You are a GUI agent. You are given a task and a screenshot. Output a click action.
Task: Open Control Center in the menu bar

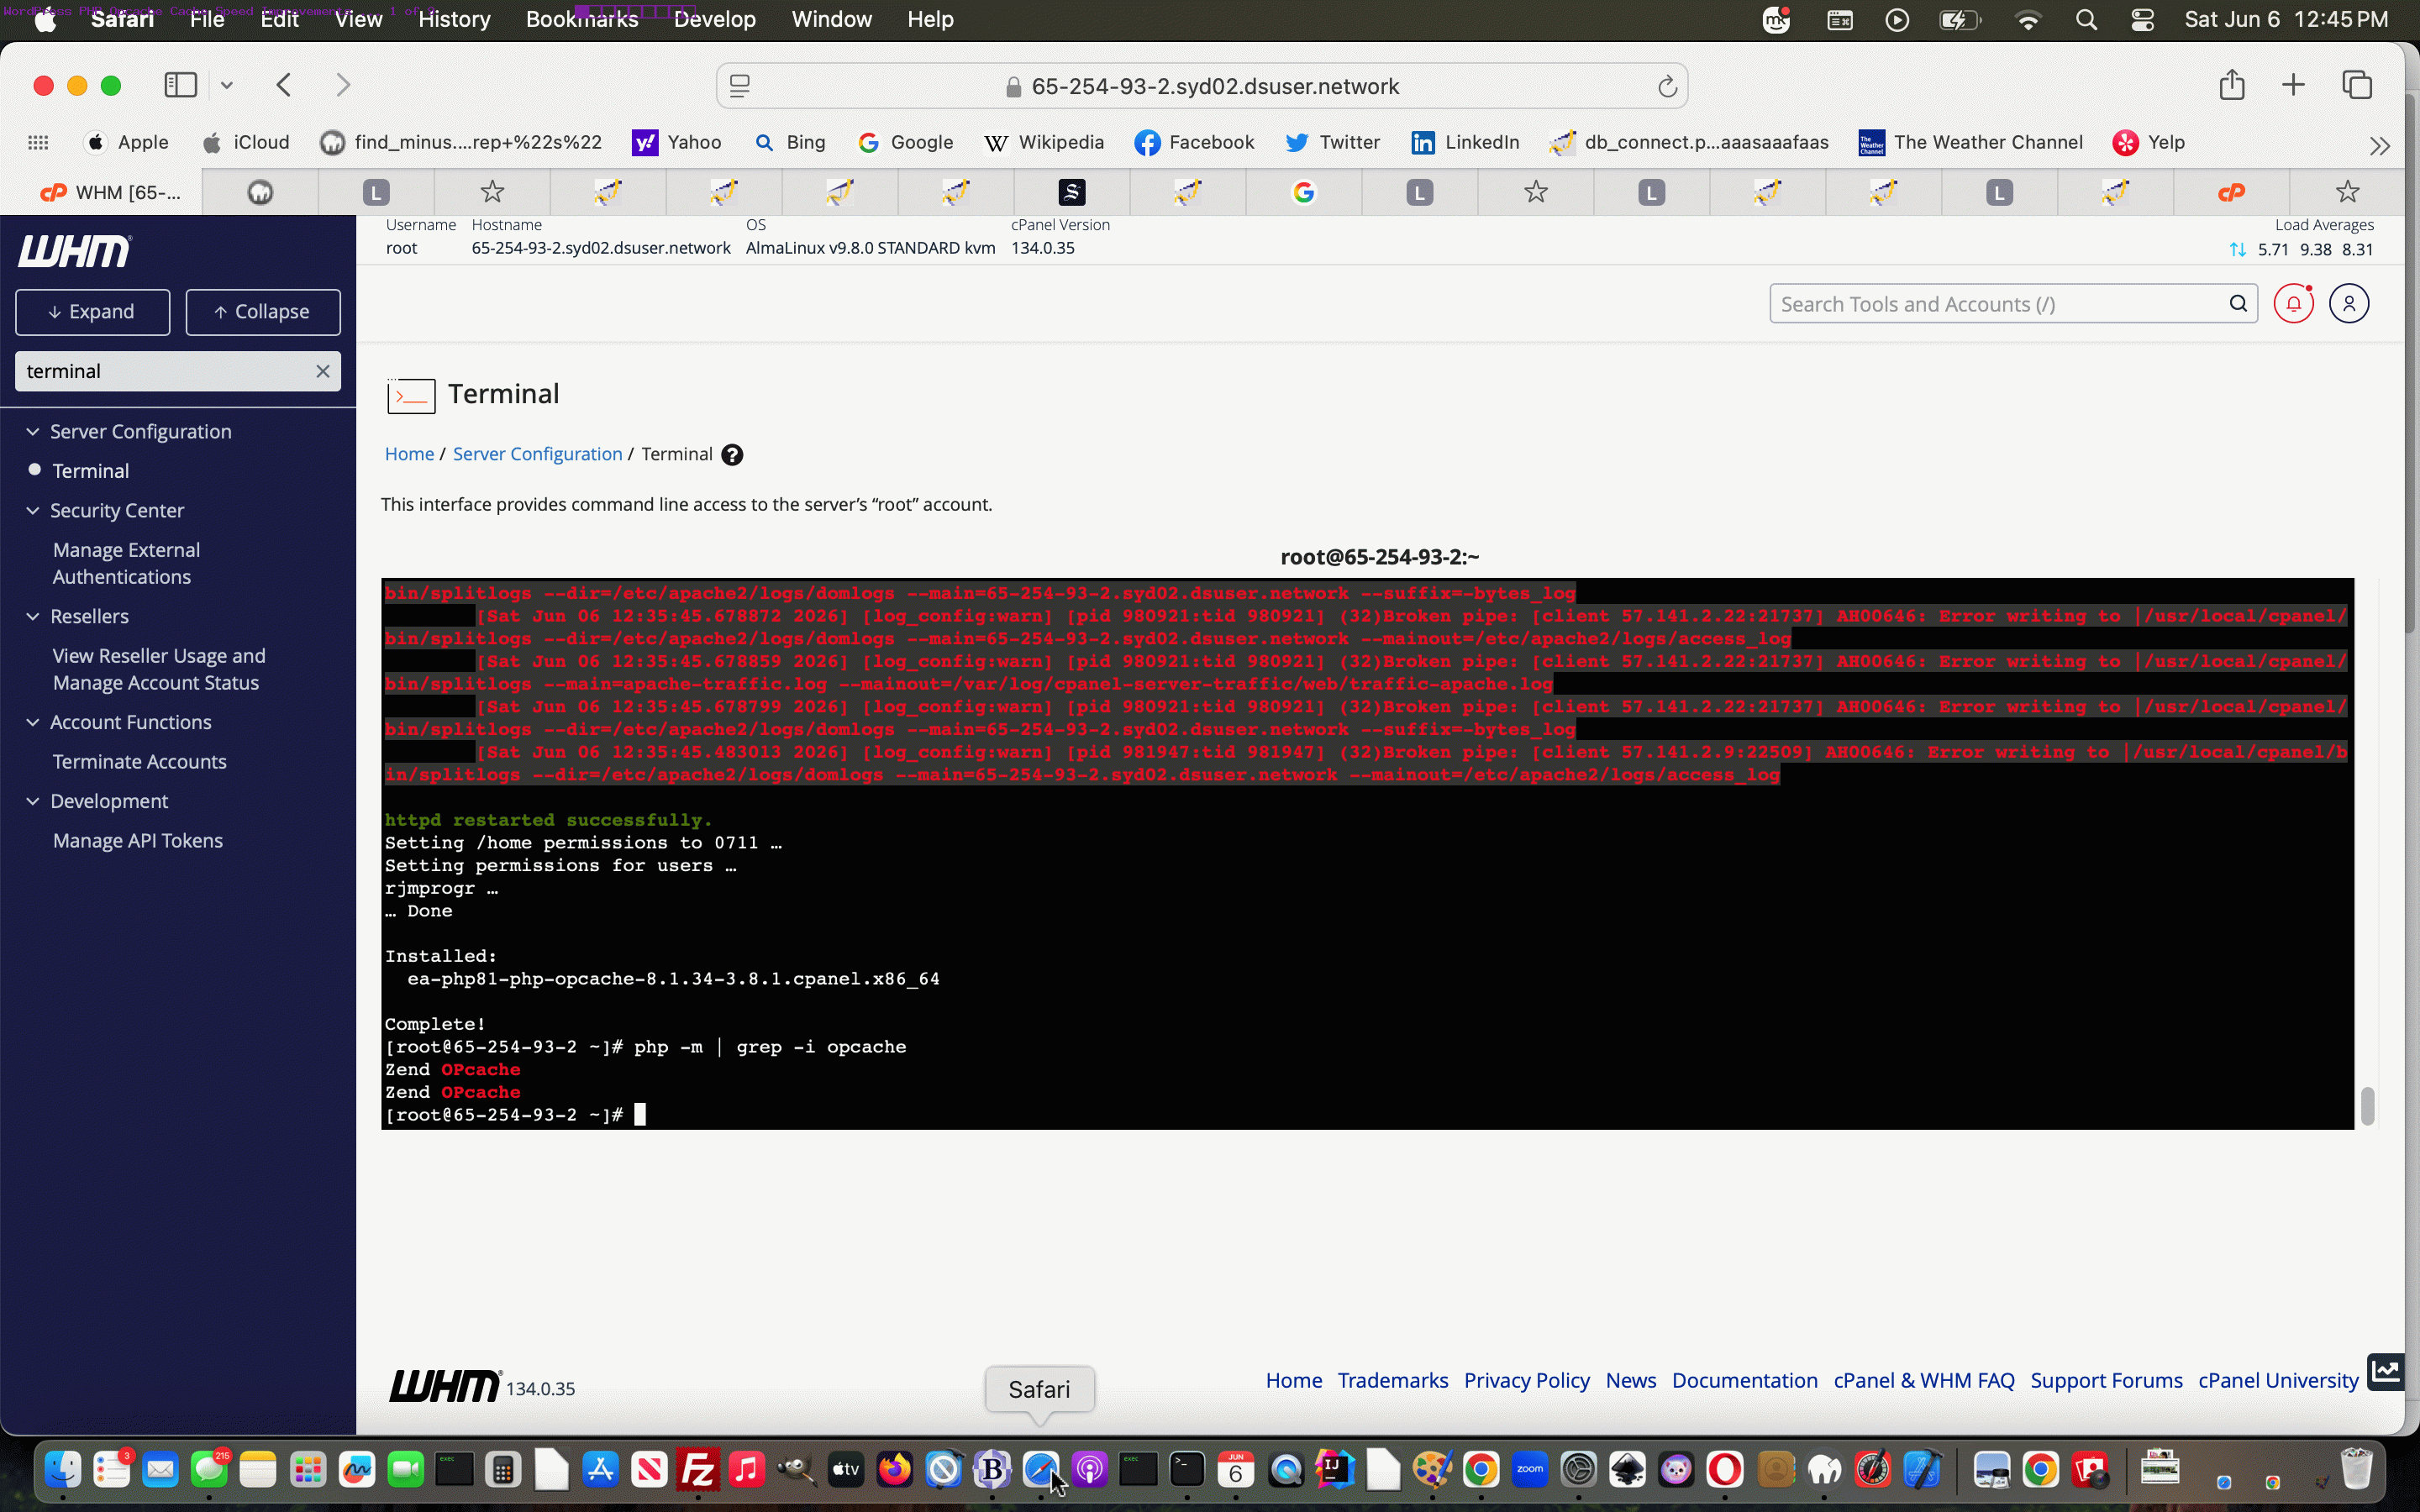click(x=2142, y=20)
